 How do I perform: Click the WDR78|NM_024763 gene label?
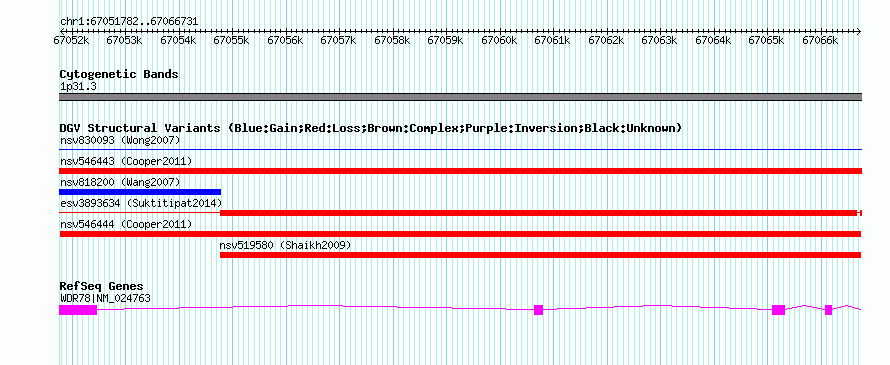point(105,298)
